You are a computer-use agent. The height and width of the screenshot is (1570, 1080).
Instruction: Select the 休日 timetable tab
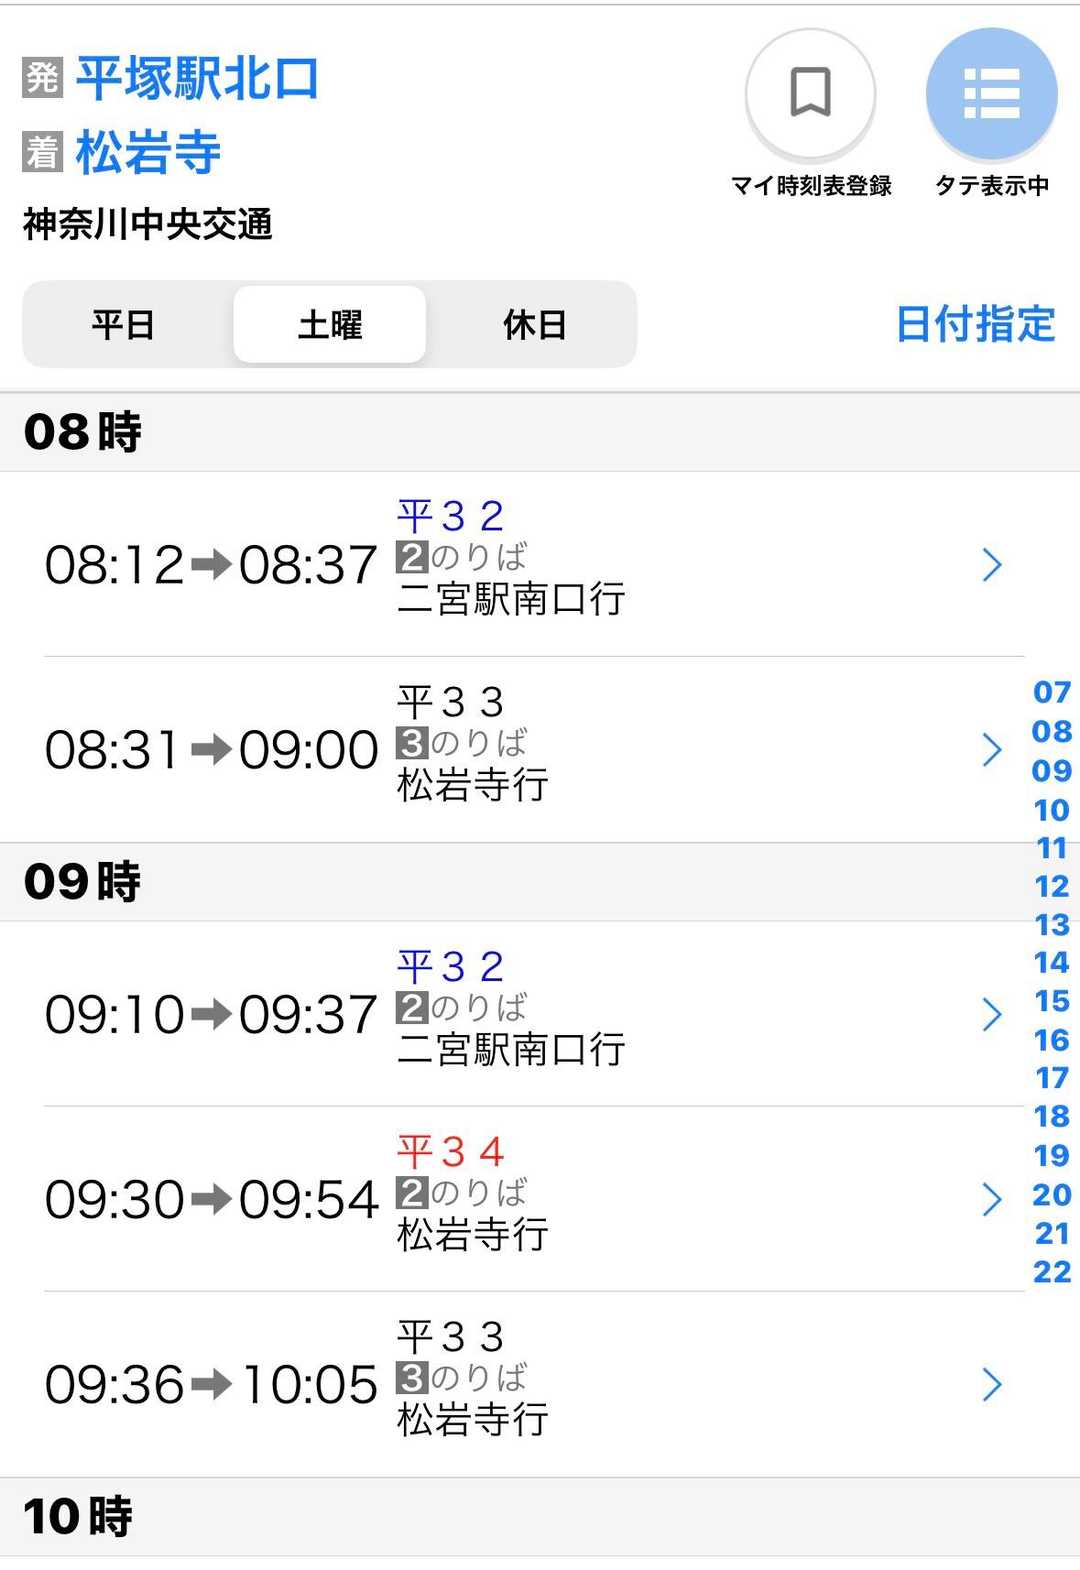pyautogui.click(x=535, y=325)
